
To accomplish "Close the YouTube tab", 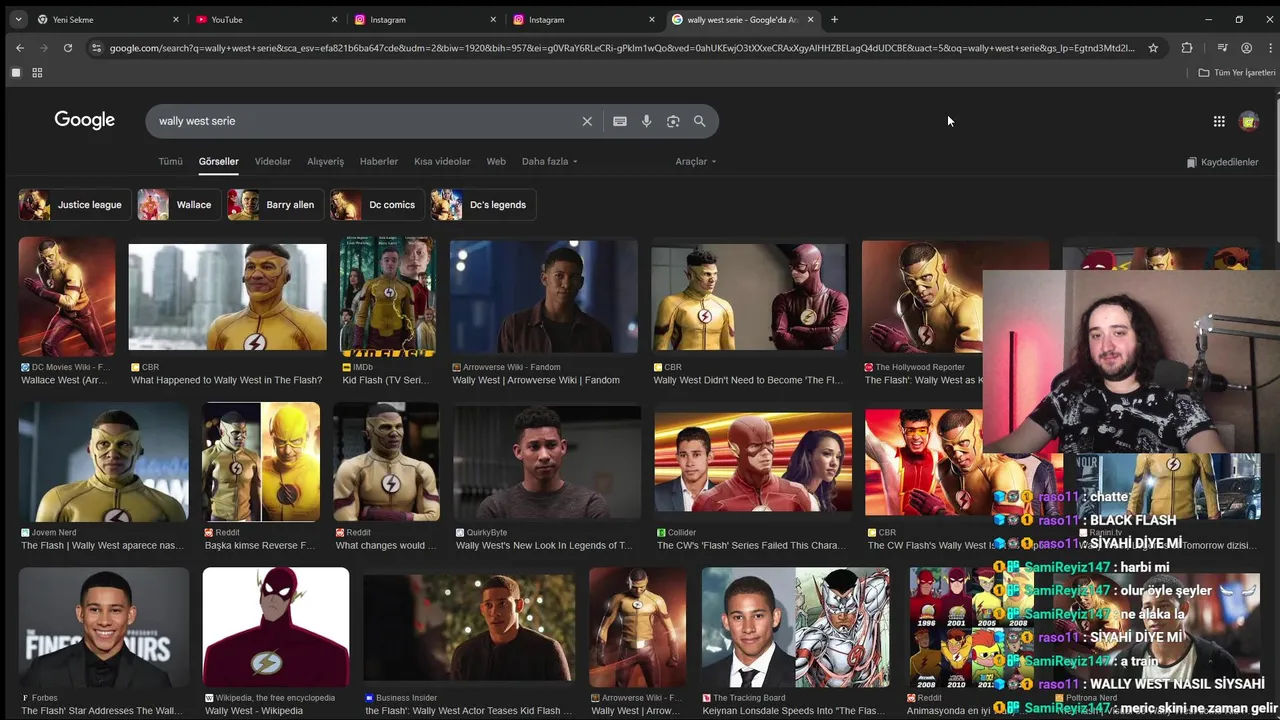I will tap(334, 19).
